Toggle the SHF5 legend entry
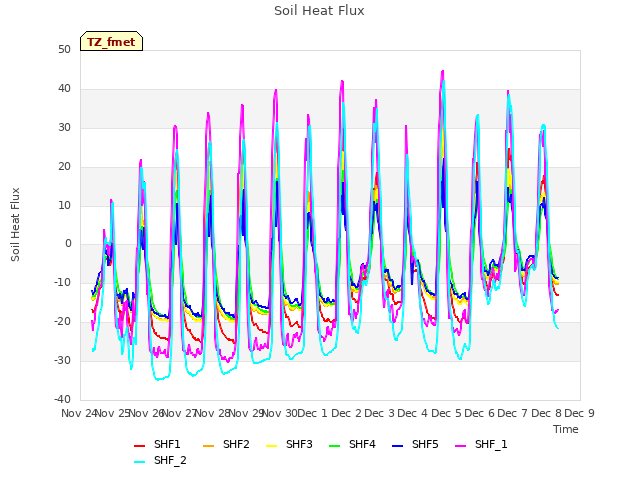 click(415, 444)
